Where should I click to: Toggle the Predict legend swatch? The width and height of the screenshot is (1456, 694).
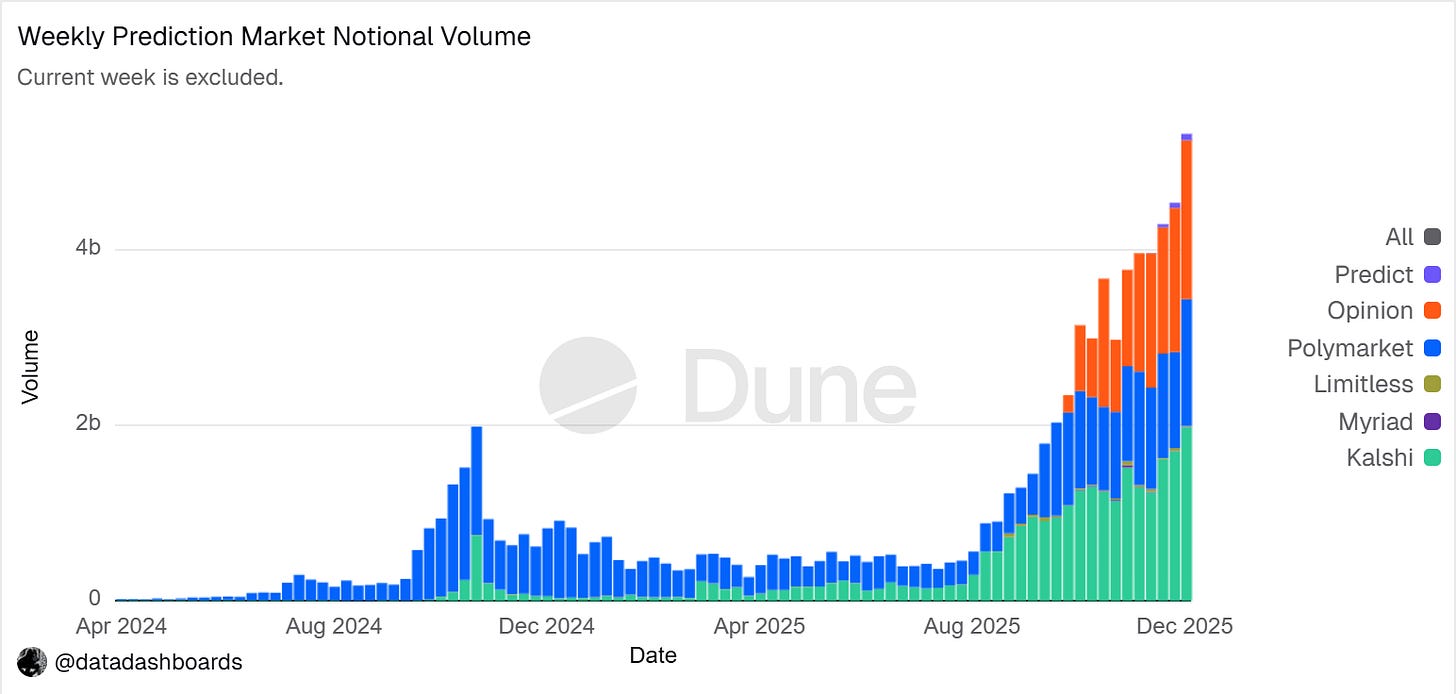tap(1432, 274)
